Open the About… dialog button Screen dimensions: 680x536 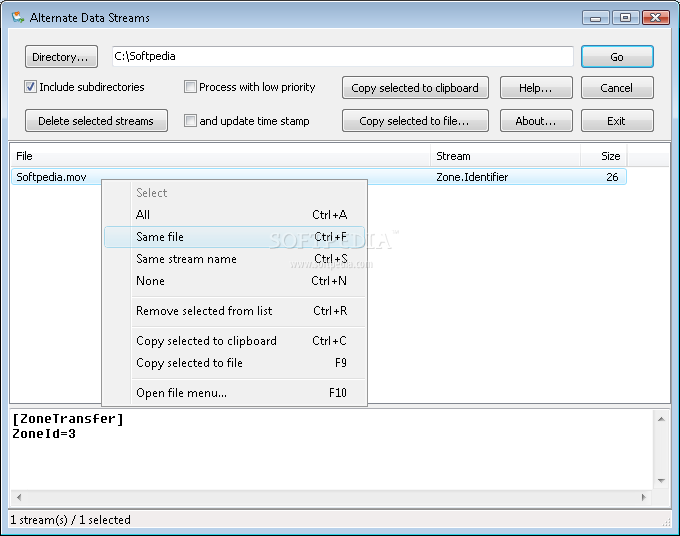[536, 121]
